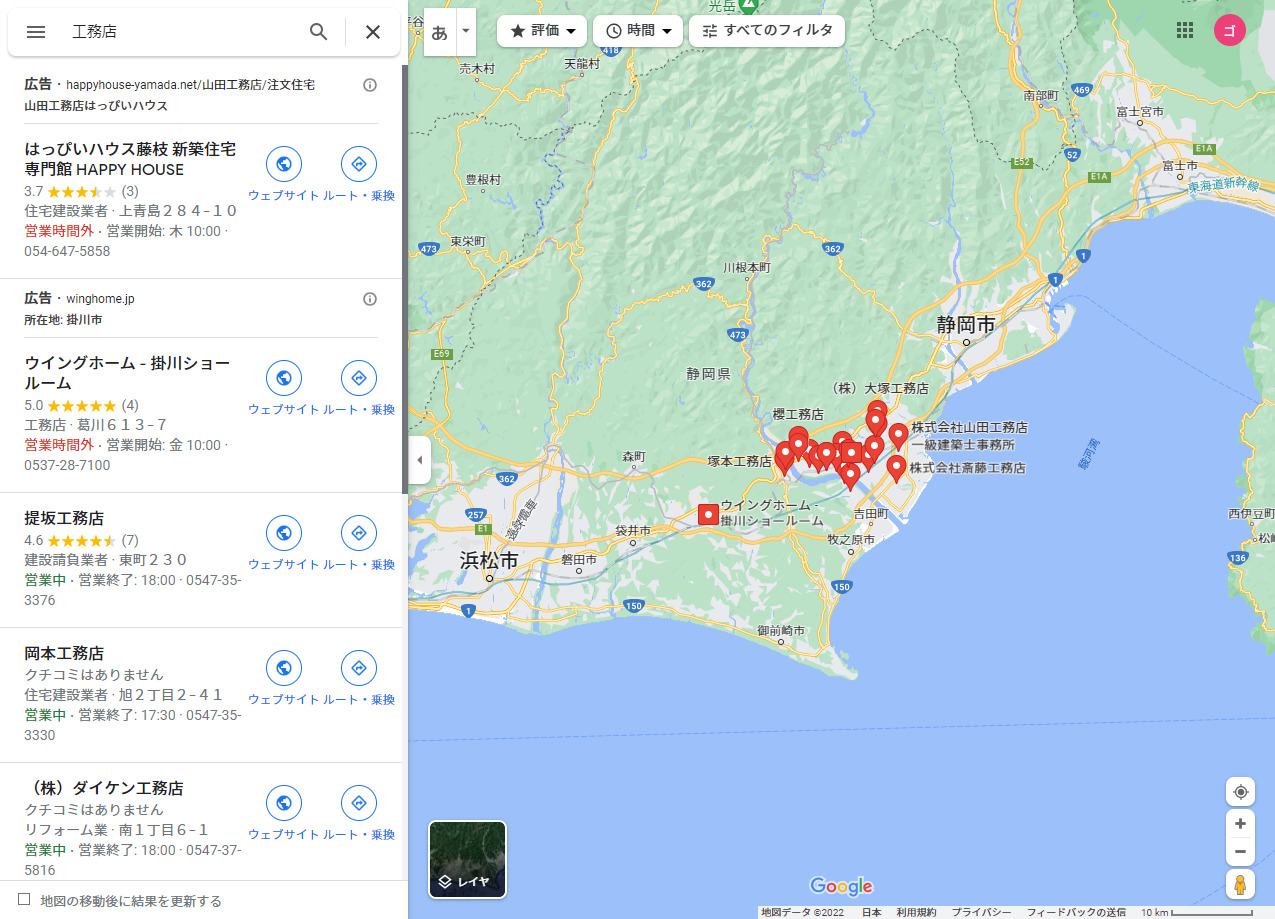Open すべてのフィルタ all filters
Screen dimensions: 1275x919
(x=767, y=31)
